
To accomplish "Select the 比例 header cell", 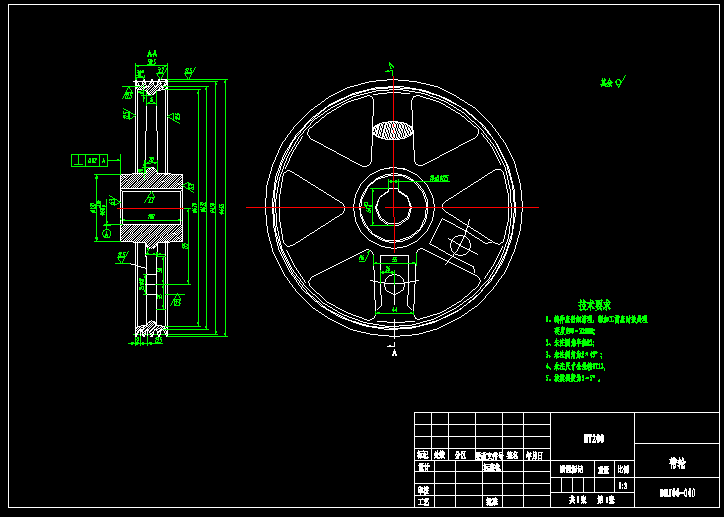I will (622, 470).
